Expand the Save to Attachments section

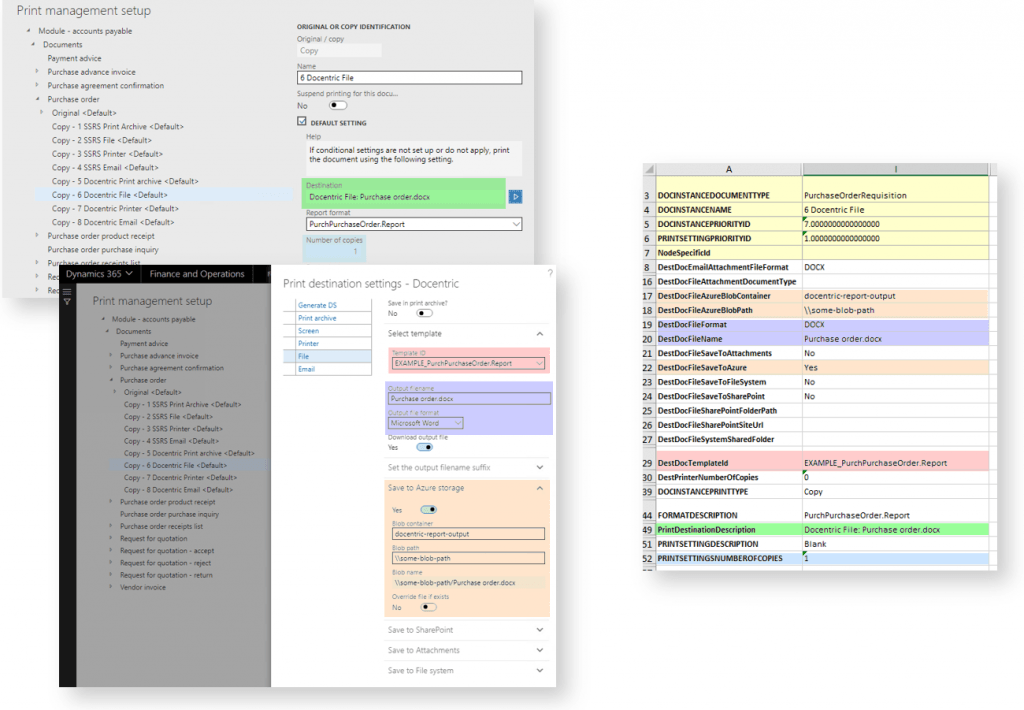(540, 651)
